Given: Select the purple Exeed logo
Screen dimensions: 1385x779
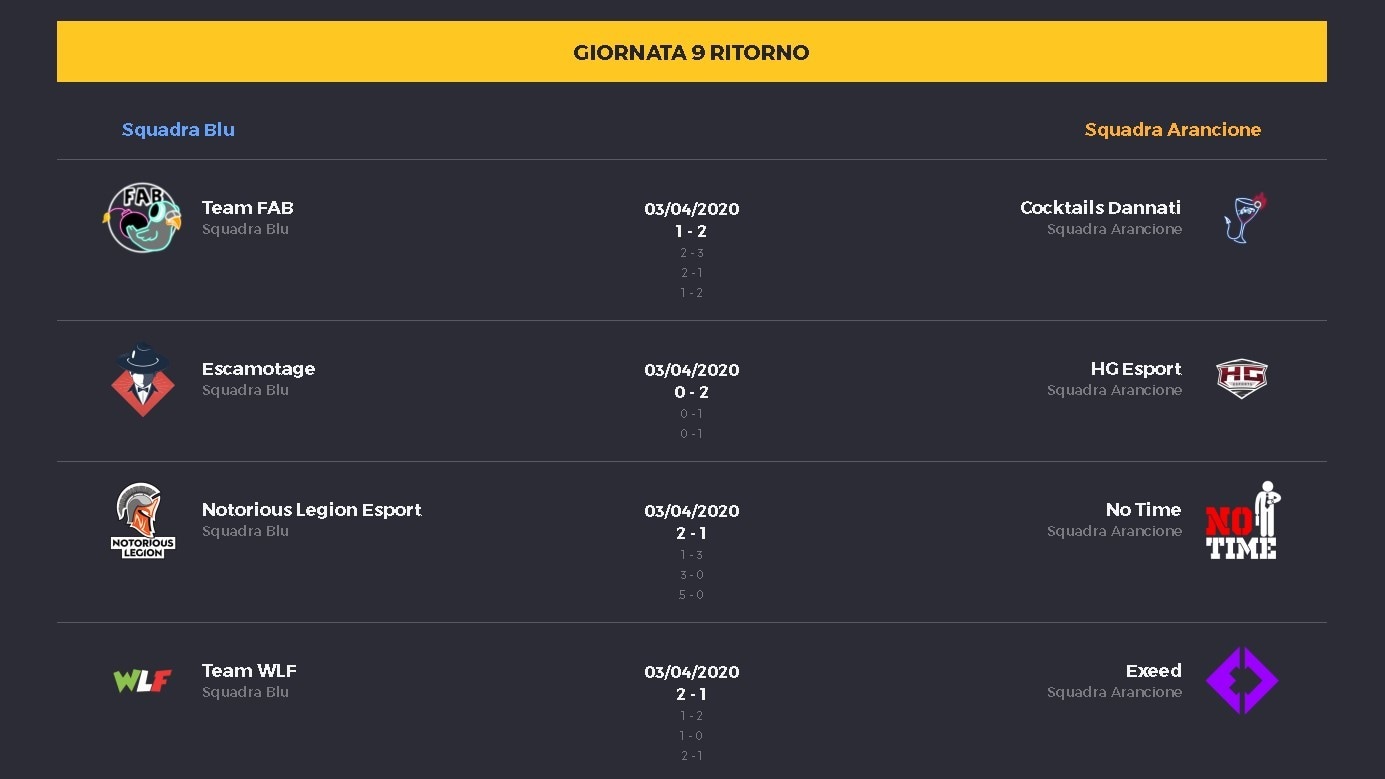Looking at the screenshot, I should point(1242,680).
